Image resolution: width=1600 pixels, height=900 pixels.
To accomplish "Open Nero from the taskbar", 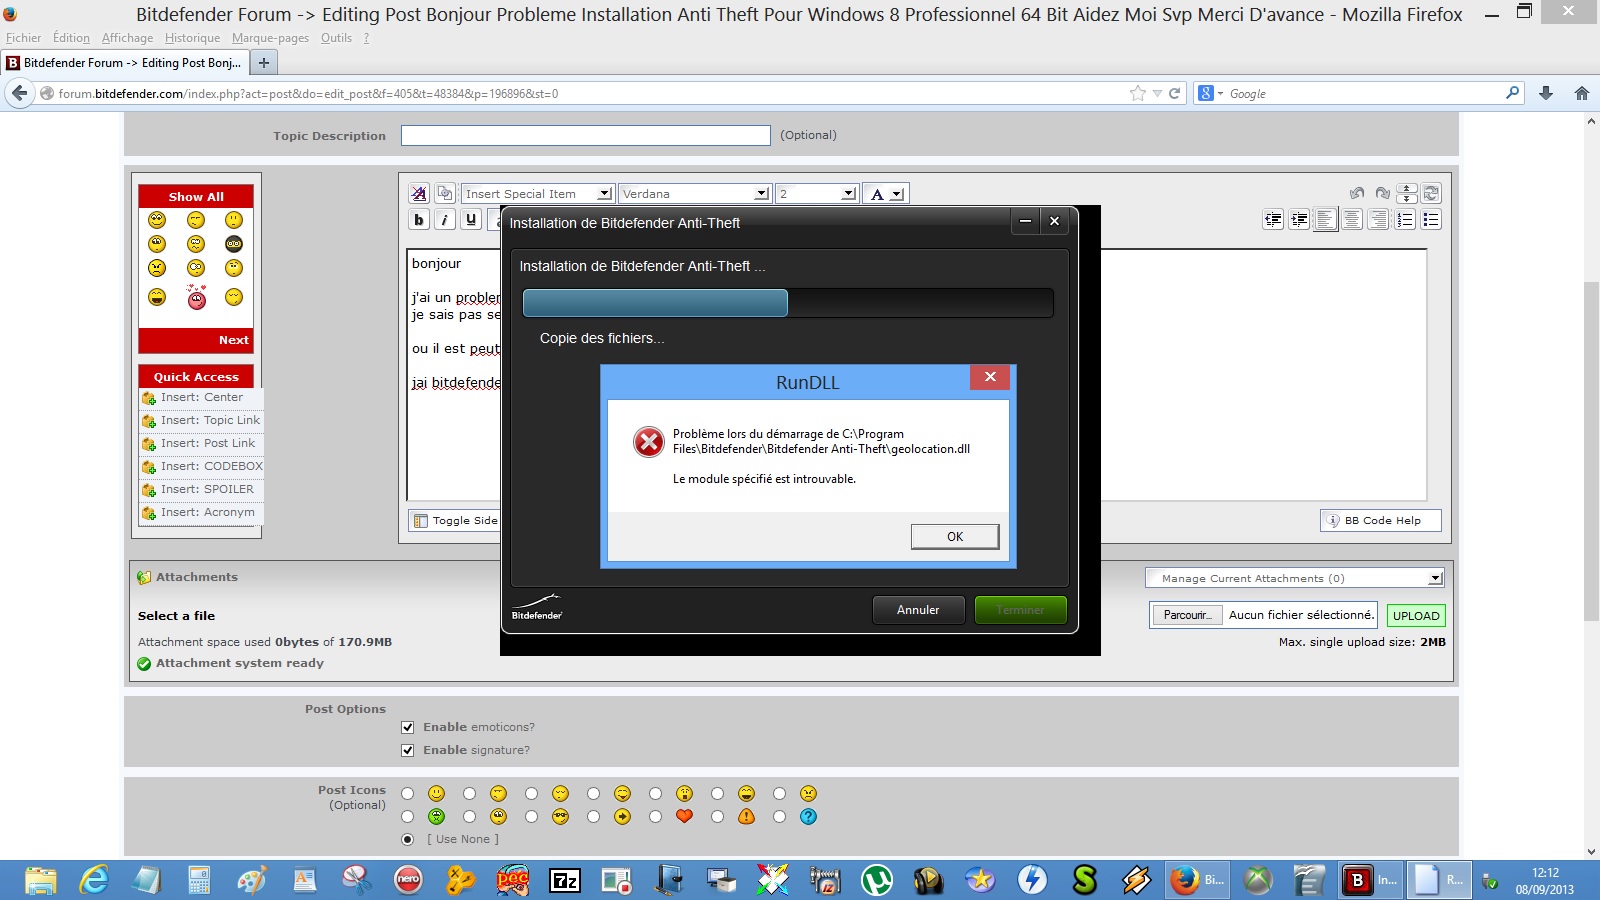I will click(x=408, y=880).
